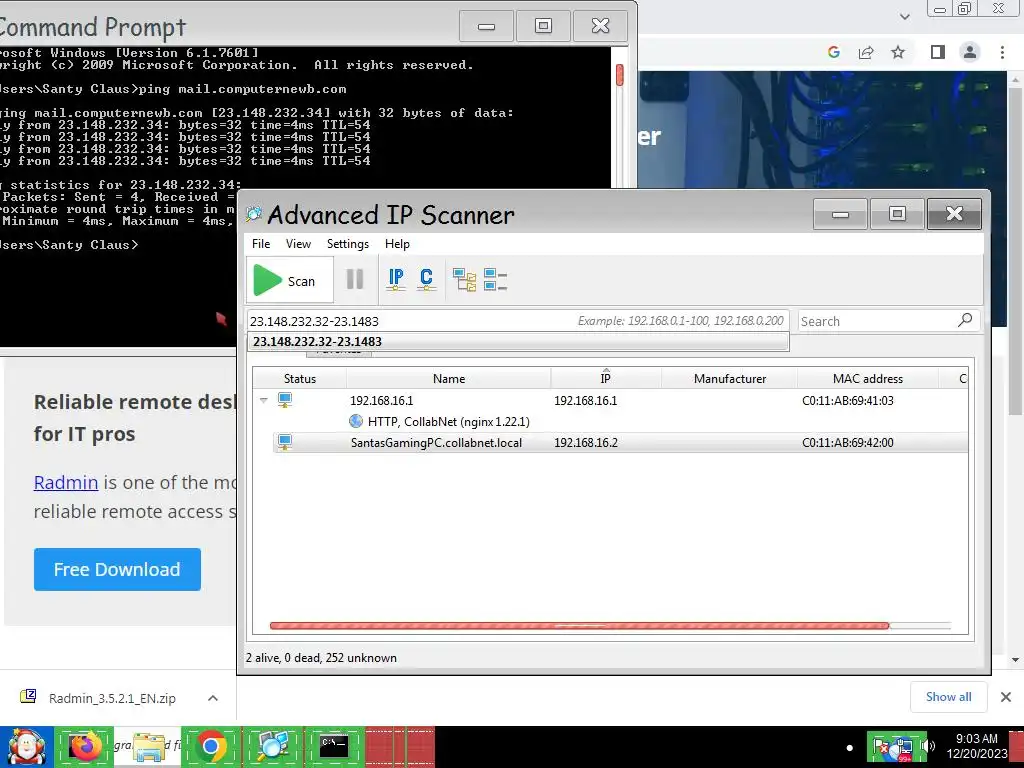Select HTTP, CollabNet (nginx 1.22.1) service row

click(x=449, y=422)
